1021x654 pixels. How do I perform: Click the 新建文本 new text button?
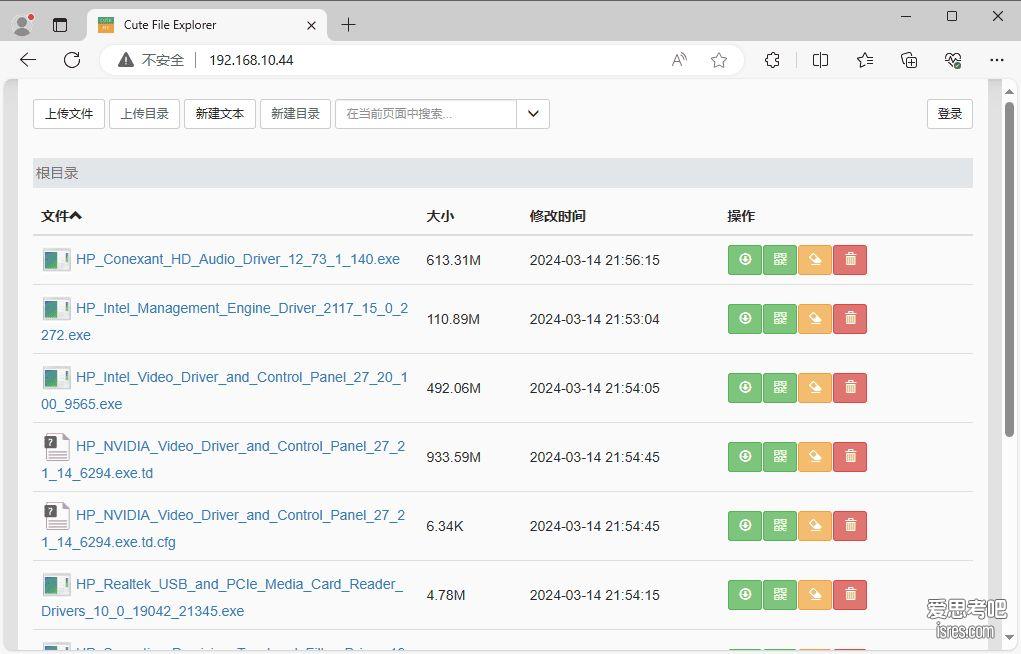(x=220, y=114)
